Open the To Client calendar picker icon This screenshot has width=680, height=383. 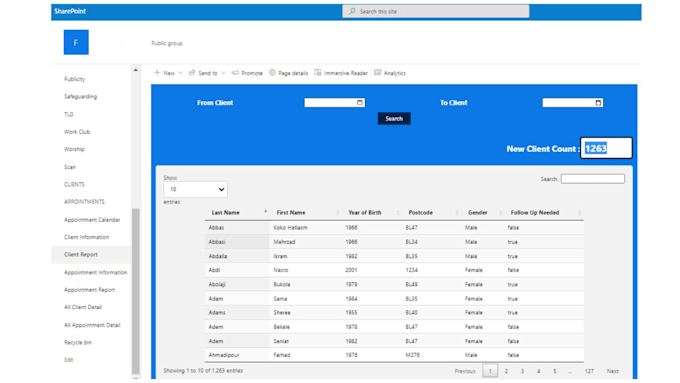598,103
